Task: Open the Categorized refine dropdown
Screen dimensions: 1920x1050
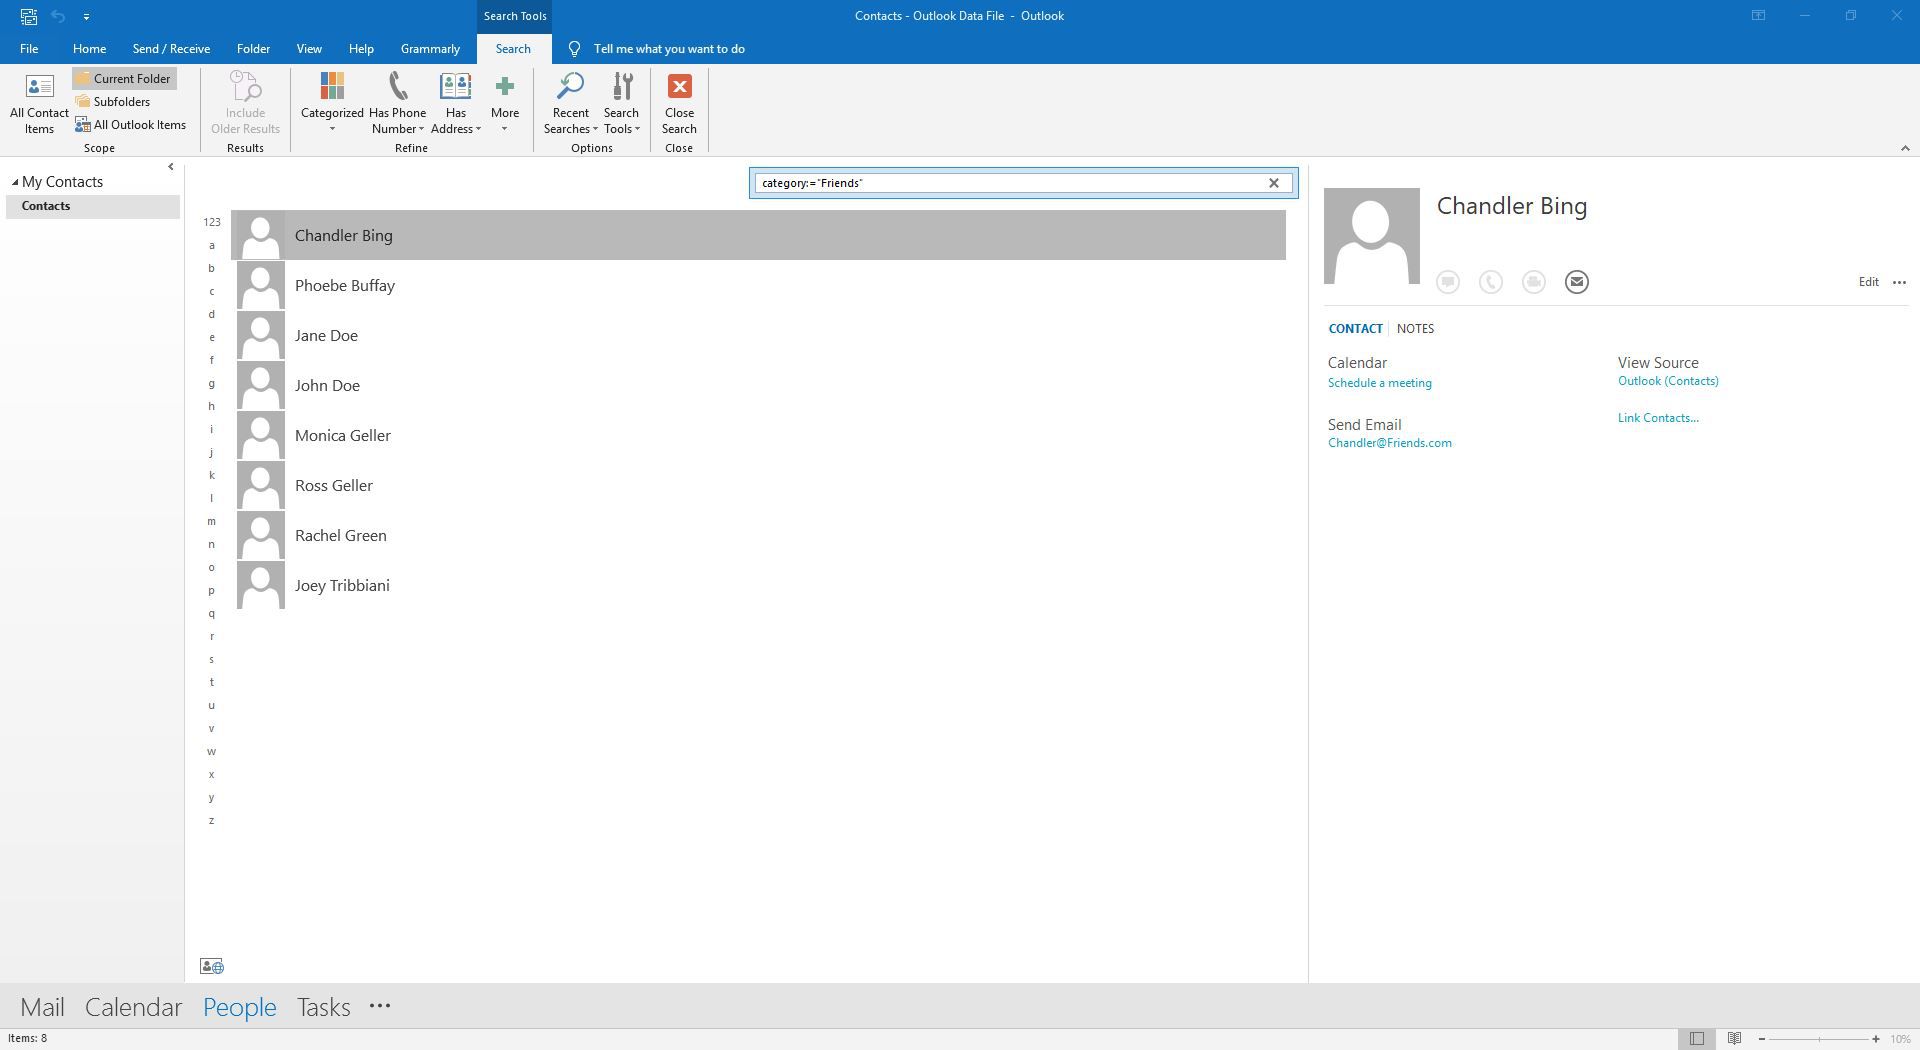Action: pos(332,104)
